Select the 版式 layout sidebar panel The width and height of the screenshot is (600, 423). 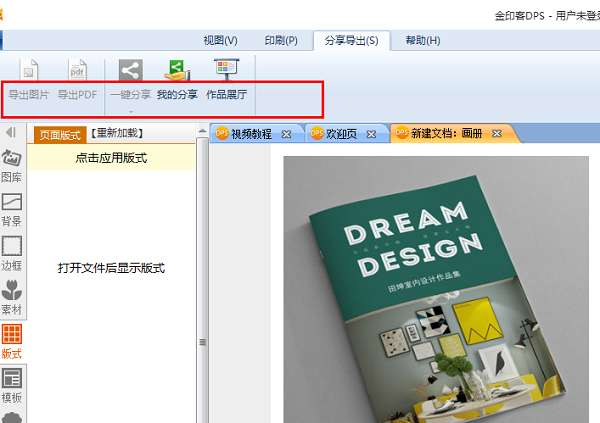pyautogui.click(x=12, y=342)
